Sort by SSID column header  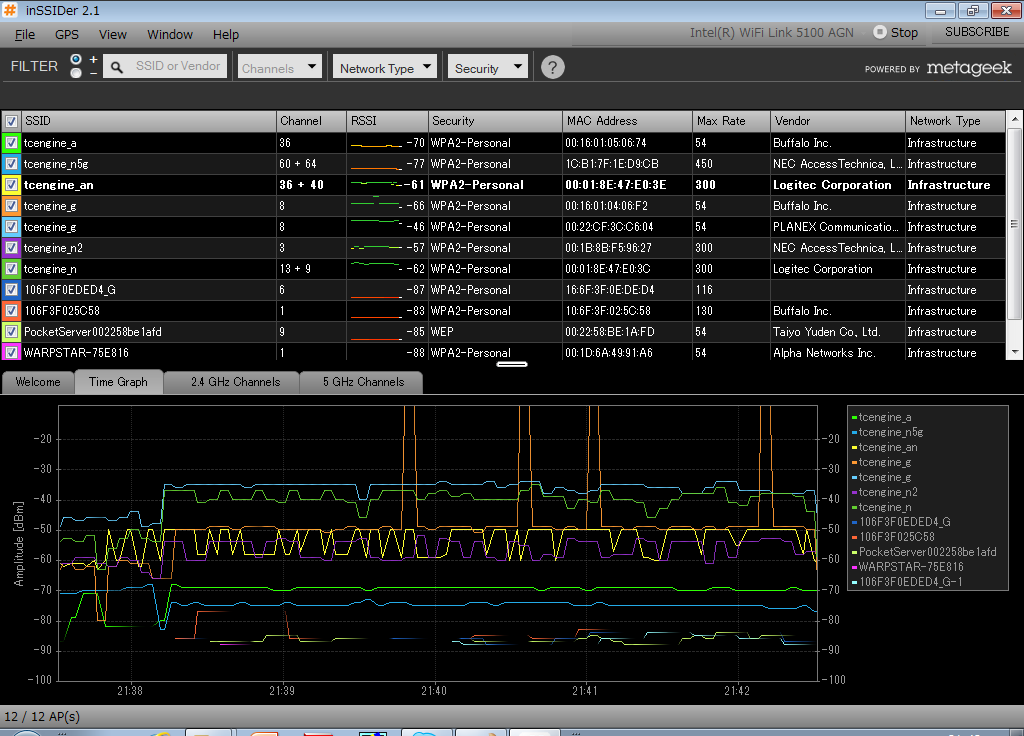pyautogui.click(x=149, y=121)
